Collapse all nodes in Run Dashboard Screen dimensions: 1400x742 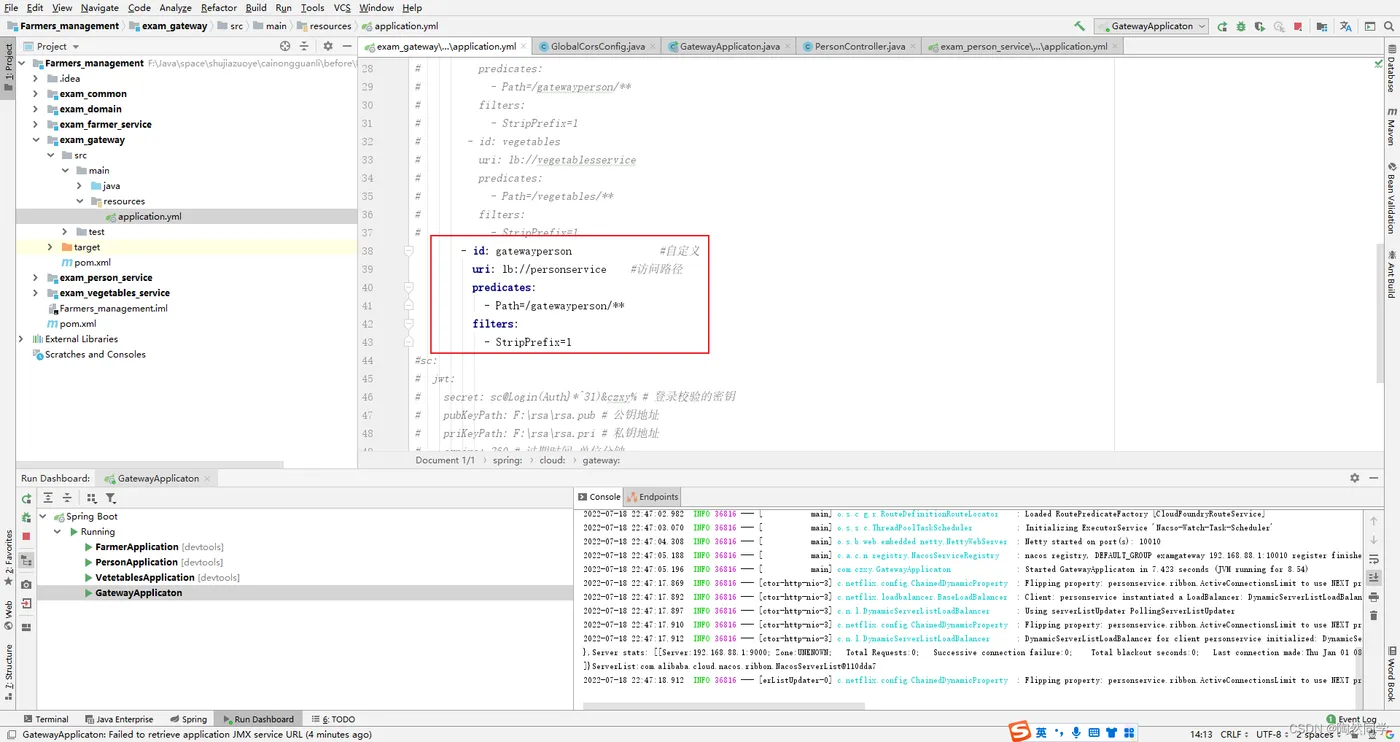[x=67, y=498]
